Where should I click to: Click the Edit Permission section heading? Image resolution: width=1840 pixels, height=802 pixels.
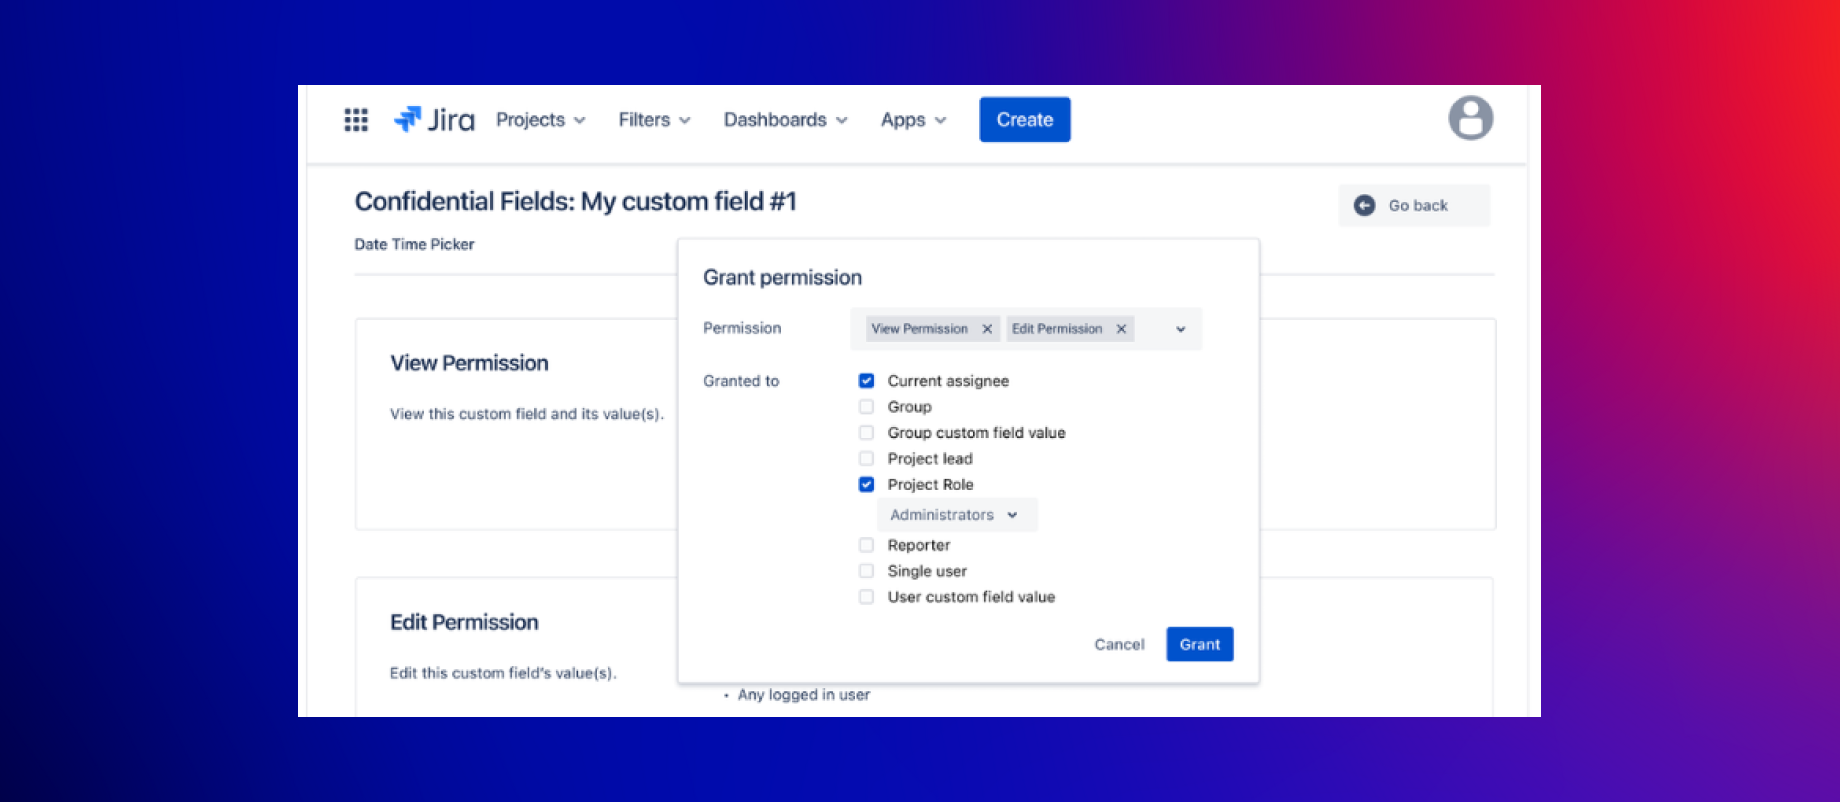click(464, 622)
